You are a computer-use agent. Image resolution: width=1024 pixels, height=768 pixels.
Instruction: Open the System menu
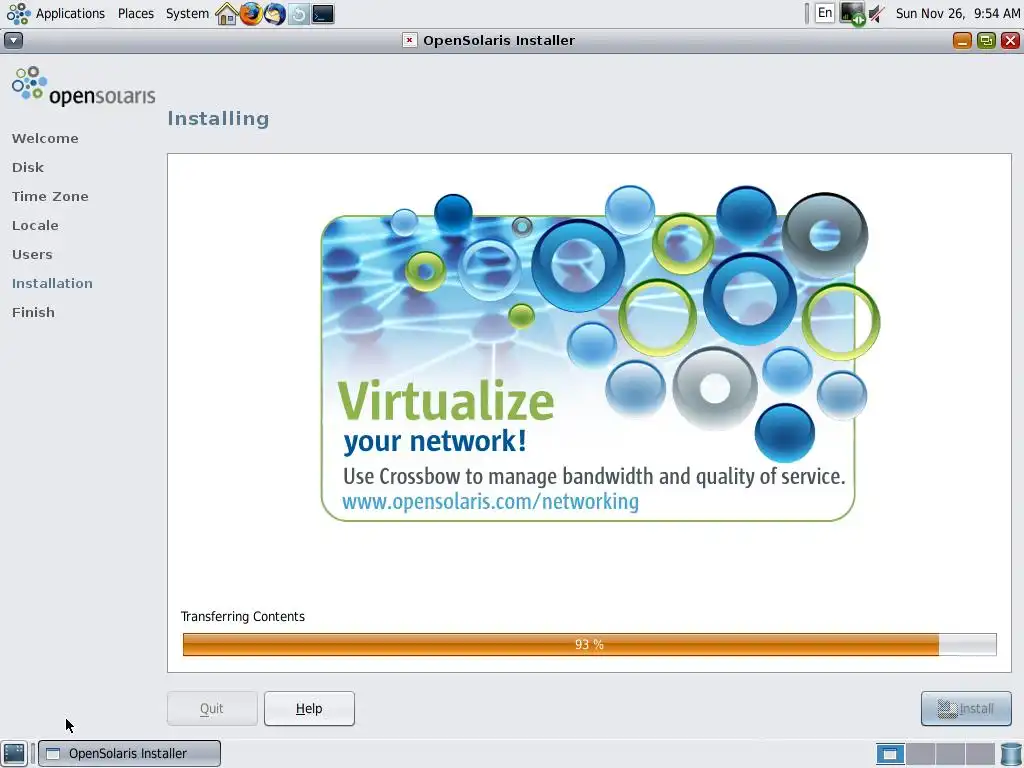(187, 13)
